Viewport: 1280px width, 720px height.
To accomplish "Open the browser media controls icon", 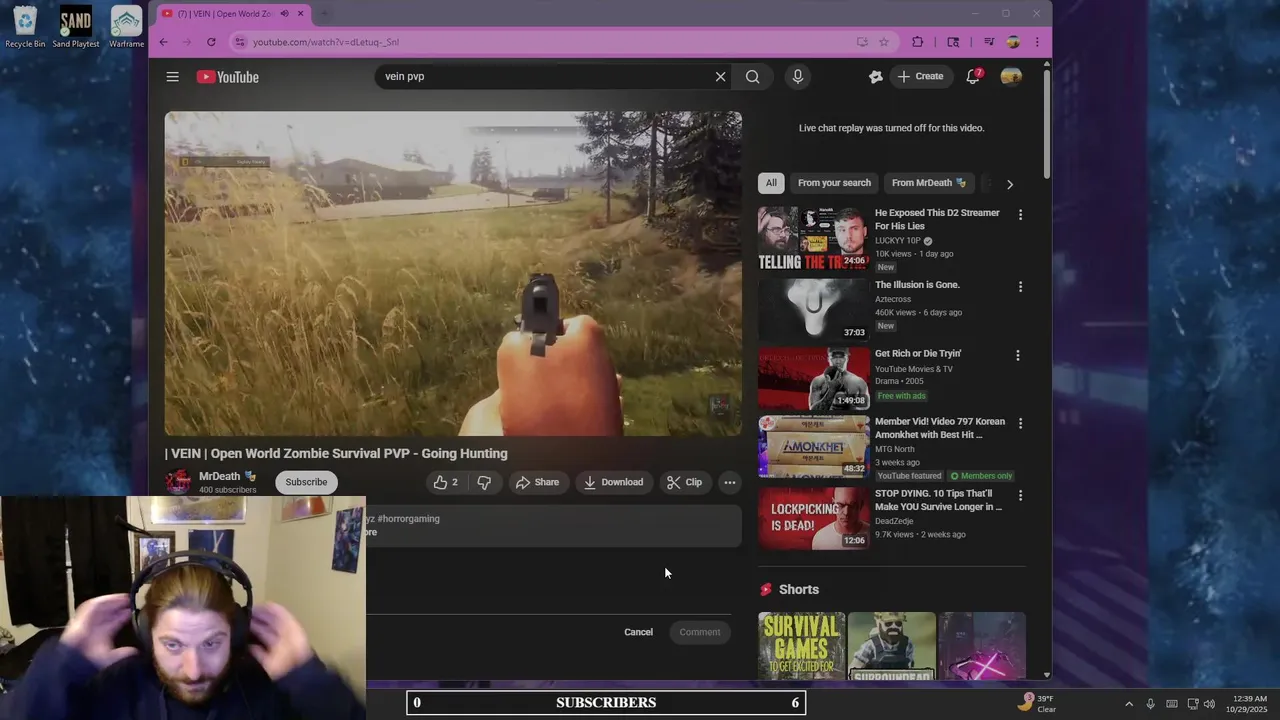I will pos(989,42).
